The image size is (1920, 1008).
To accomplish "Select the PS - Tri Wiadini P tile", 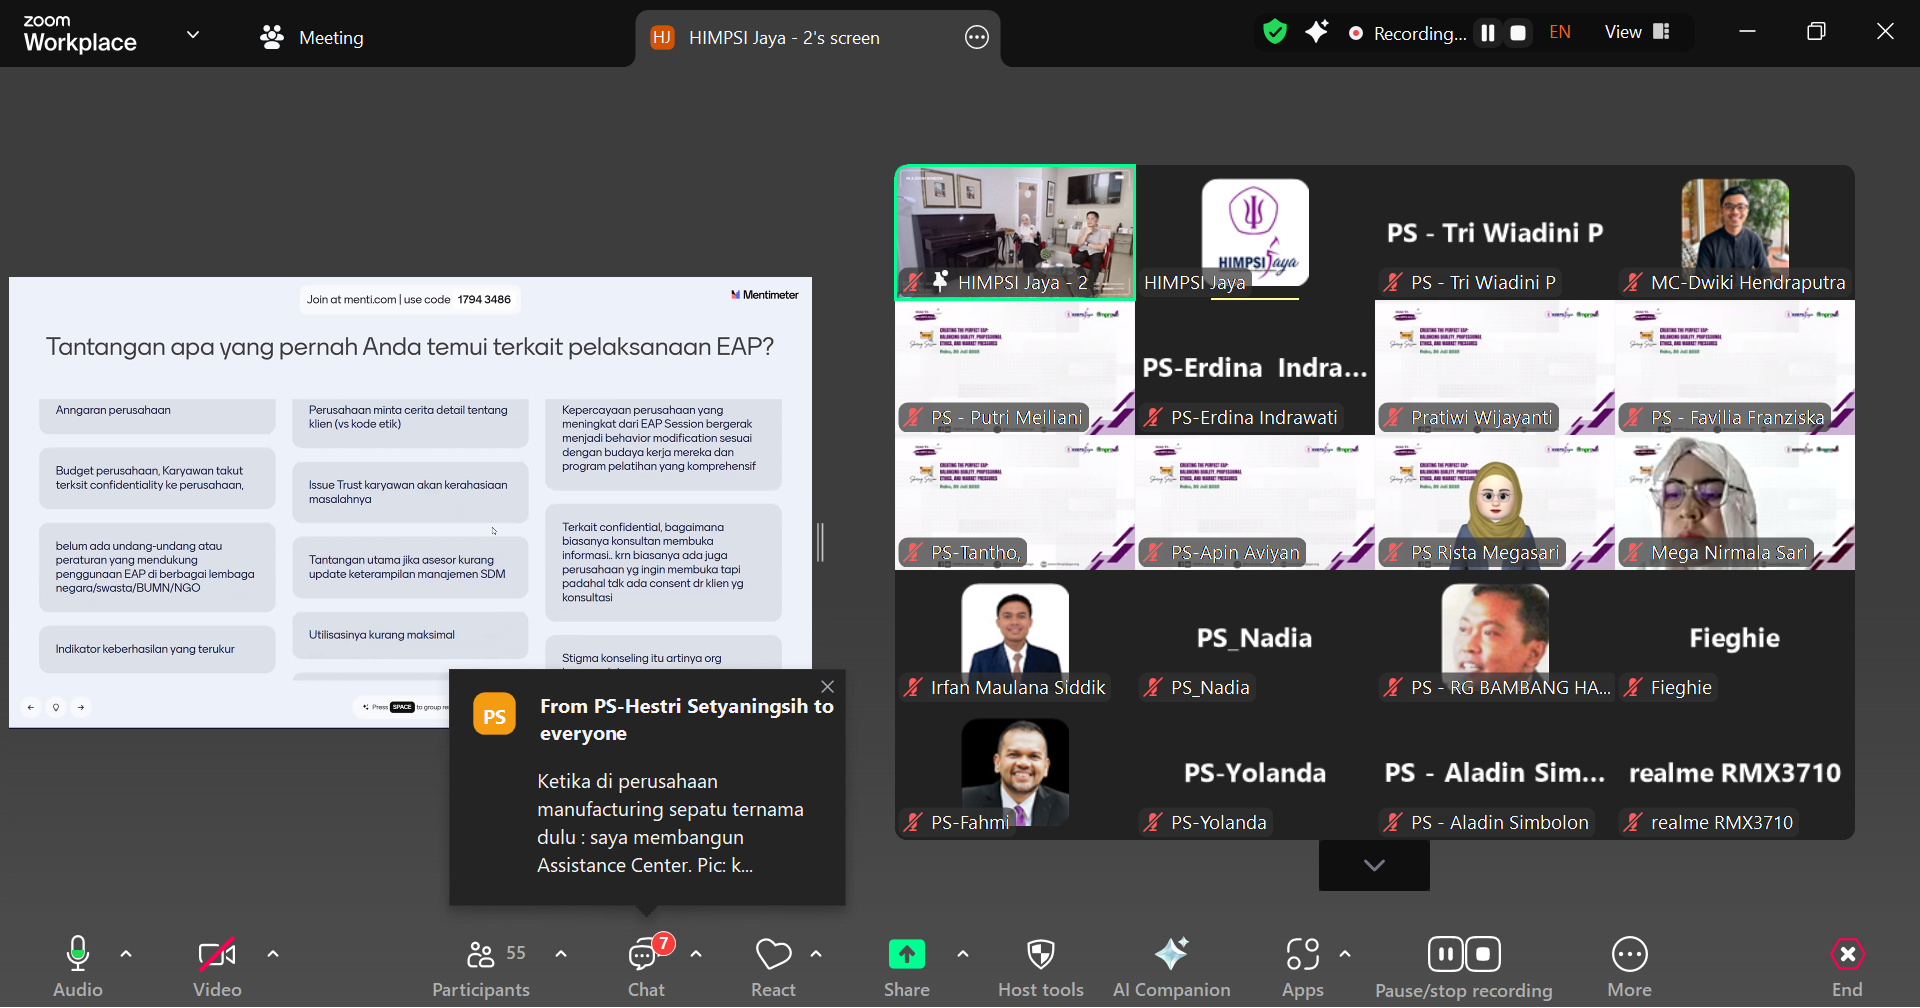I will (1495, 233).
